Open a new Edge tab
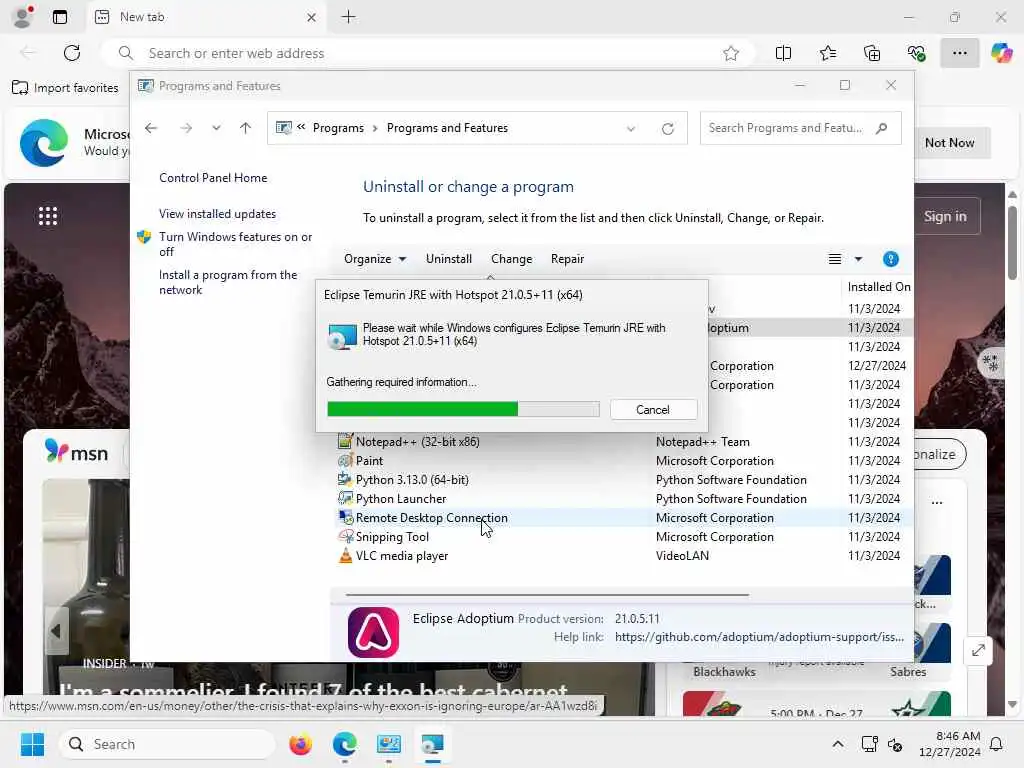1024x768 pixels. click(349, 17)
